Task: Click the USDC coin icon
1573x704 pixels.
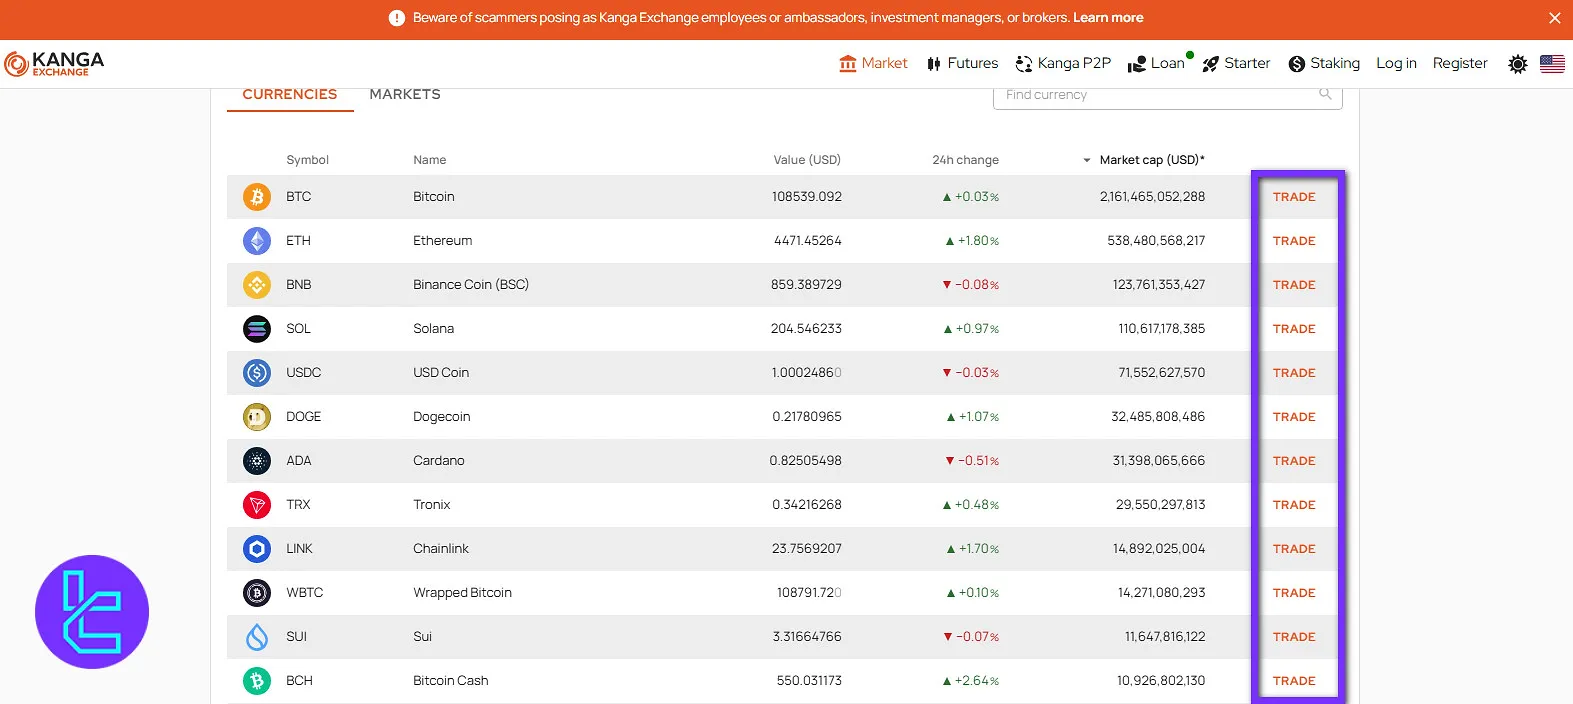Action: click(257, 373)
